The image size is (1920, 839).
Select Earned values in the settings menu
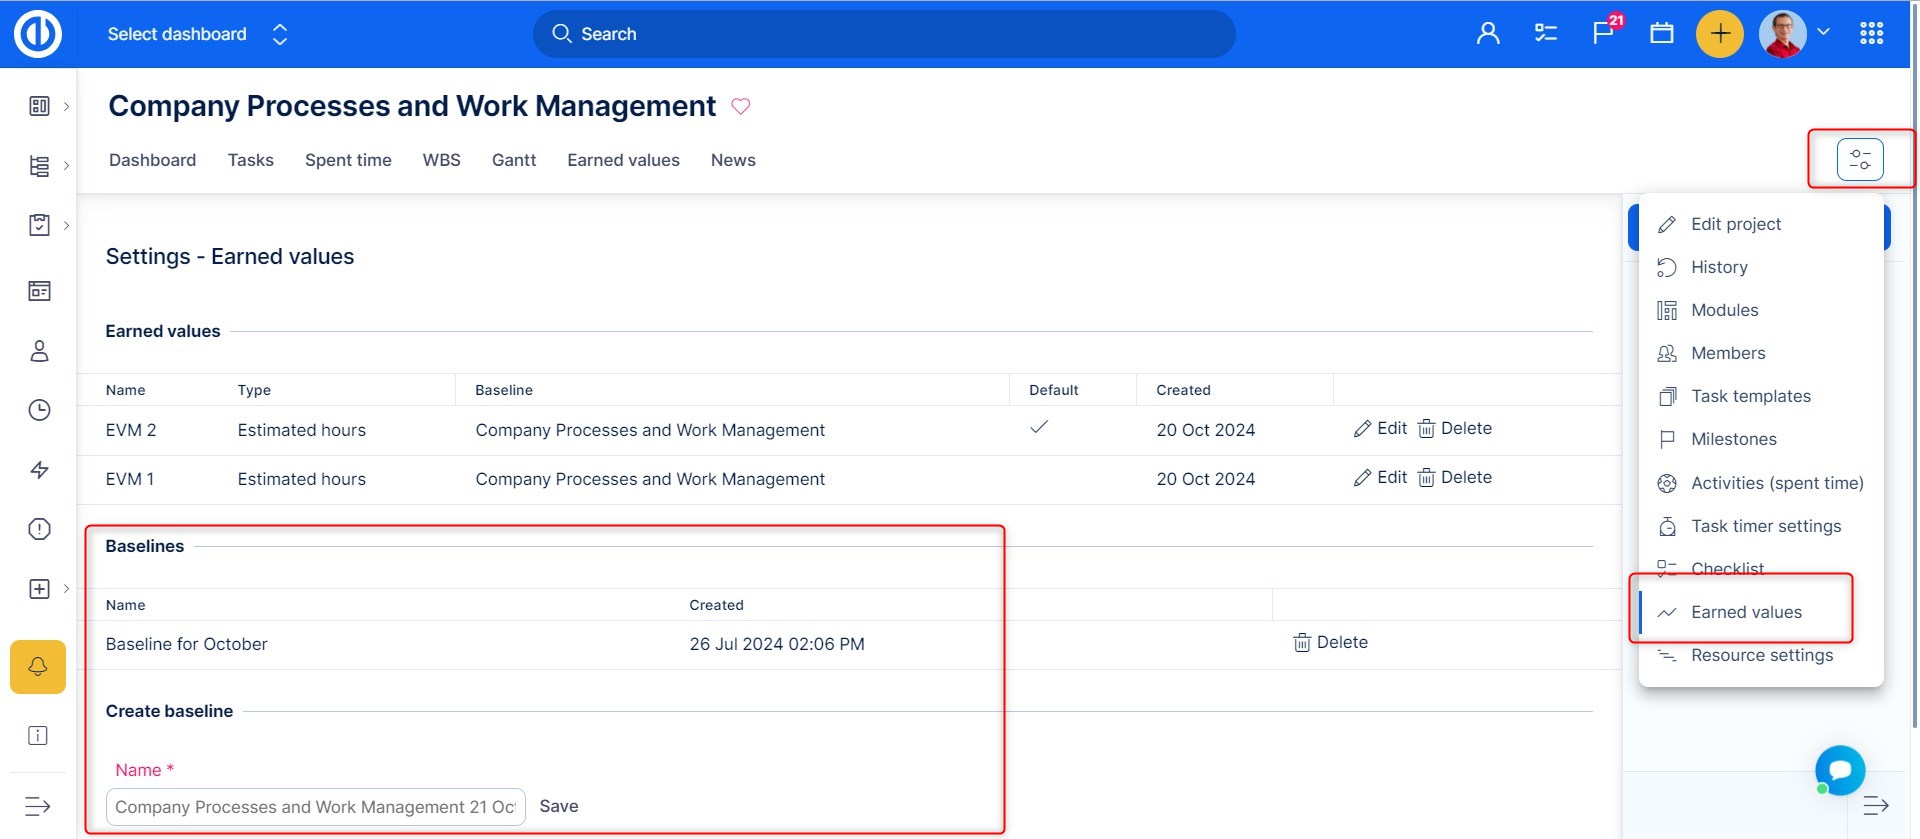pos(1745,612)
